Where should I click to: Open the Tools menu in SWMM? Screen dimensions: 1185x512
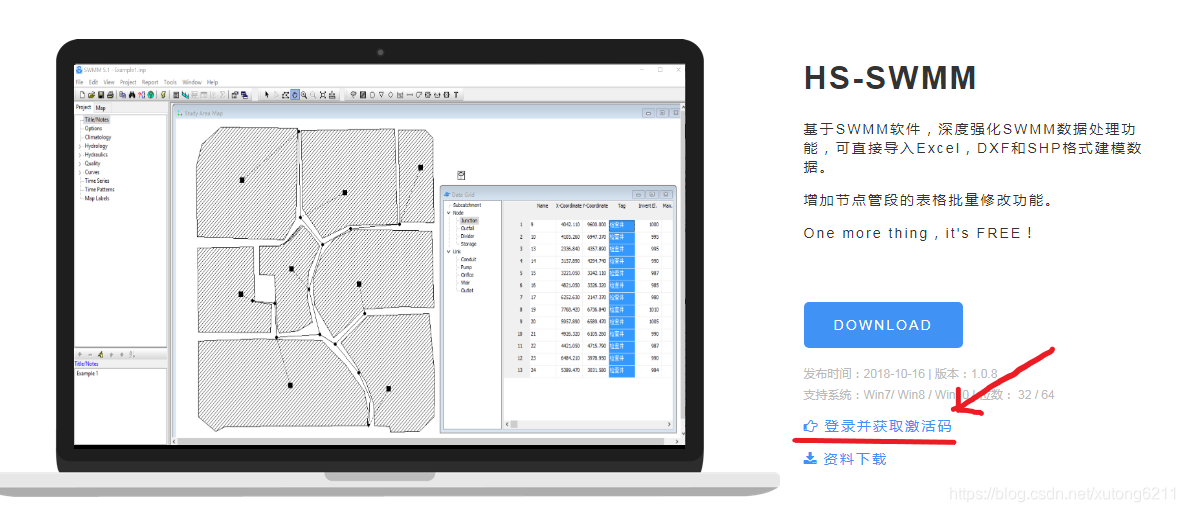[x=170, y=82]
